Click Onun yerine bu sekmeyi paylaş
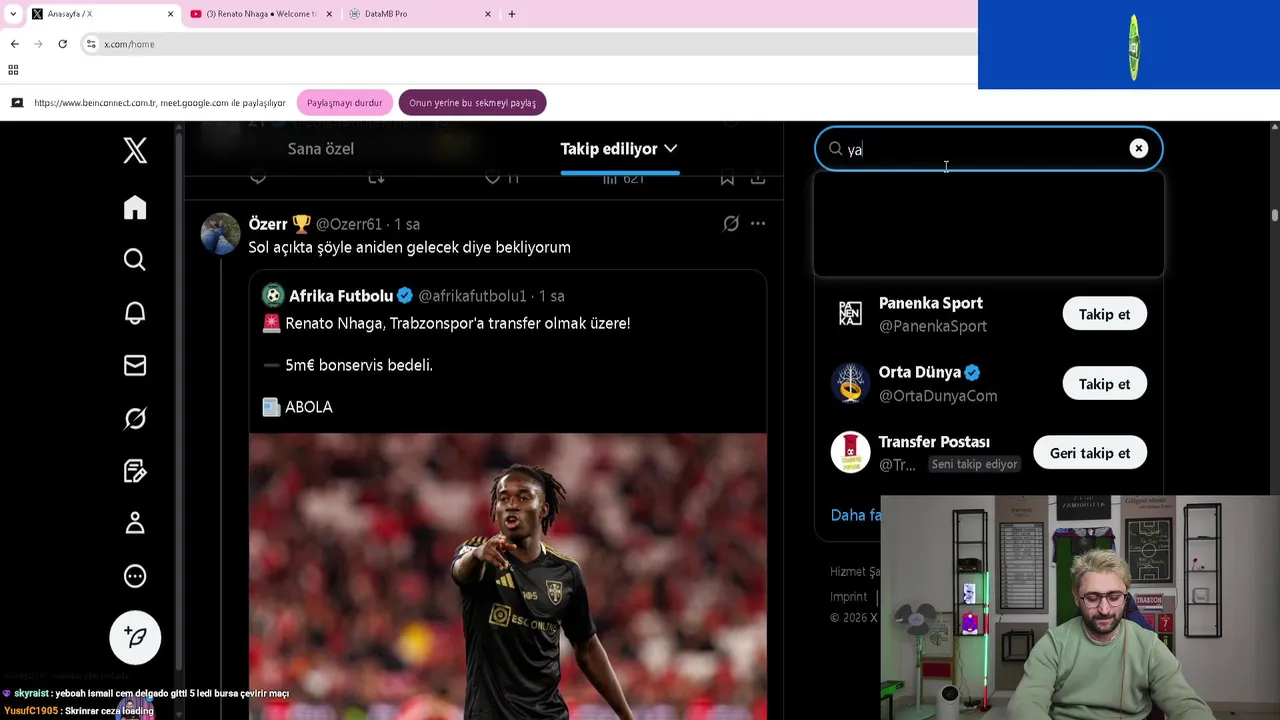Screen dimensions: 1280x720 472,103
